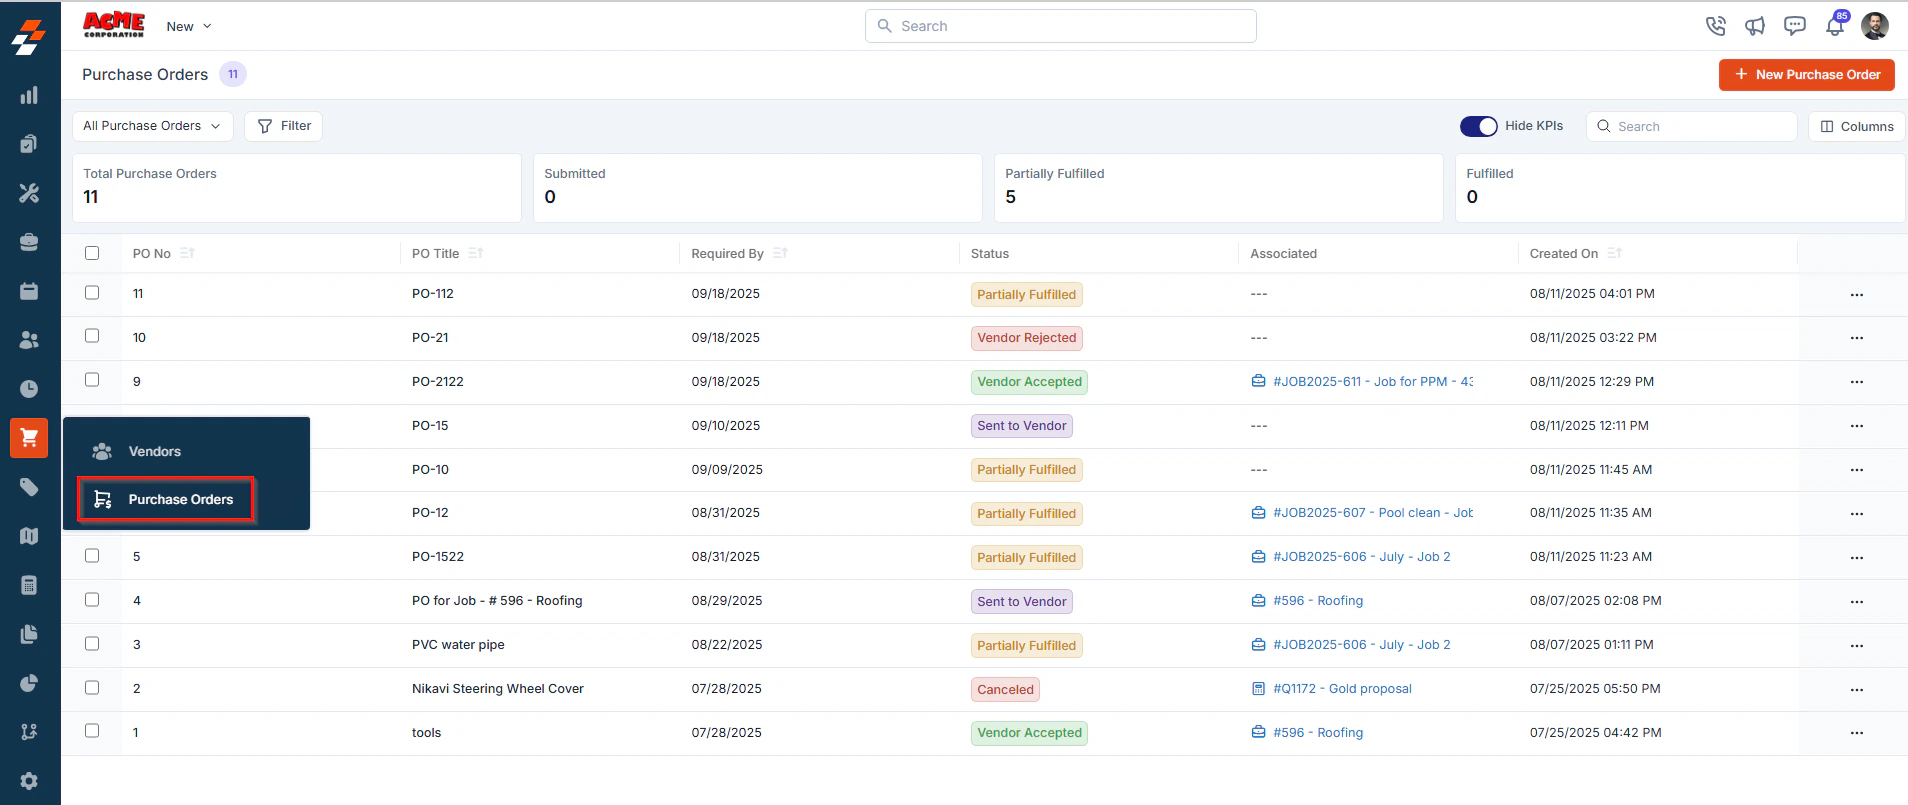Open the calculator sidebar icon
The width and height of the screenshot is (1908, 805).
(29, 585)
